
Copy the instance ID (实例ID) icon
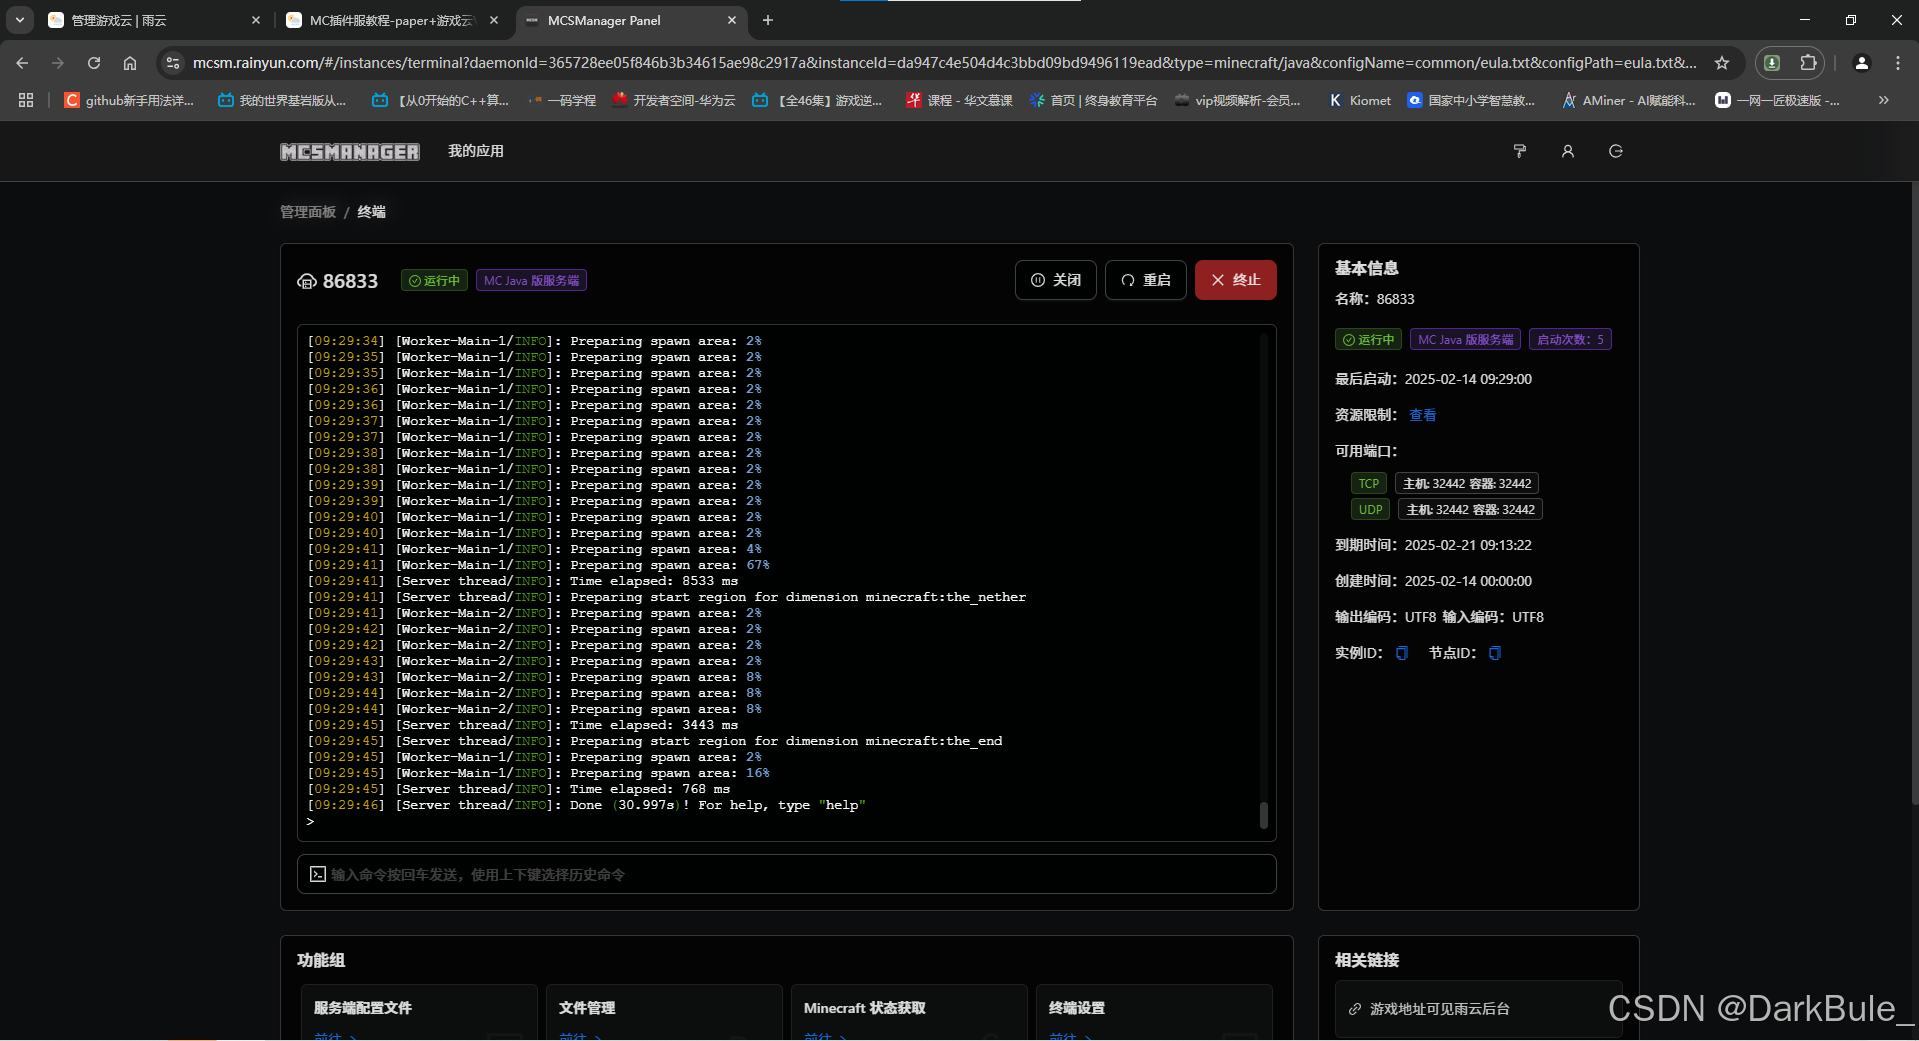point(1401,653)
